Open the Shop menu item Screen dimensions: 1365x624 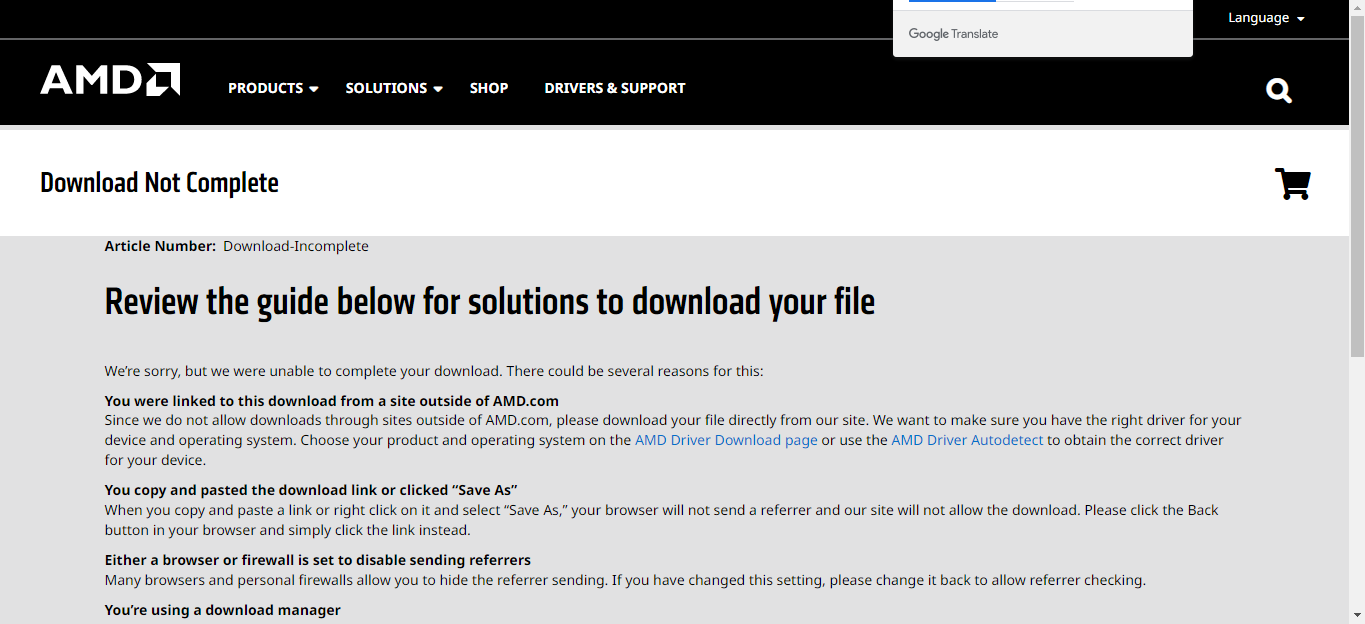pyautogui.click(x=489, y=88)
